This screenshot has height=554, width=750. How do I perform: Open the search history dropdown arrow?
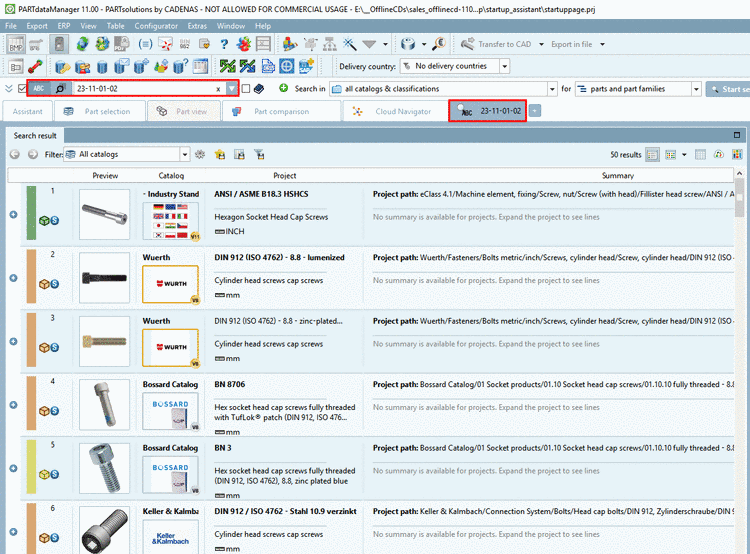click(232, 89)
